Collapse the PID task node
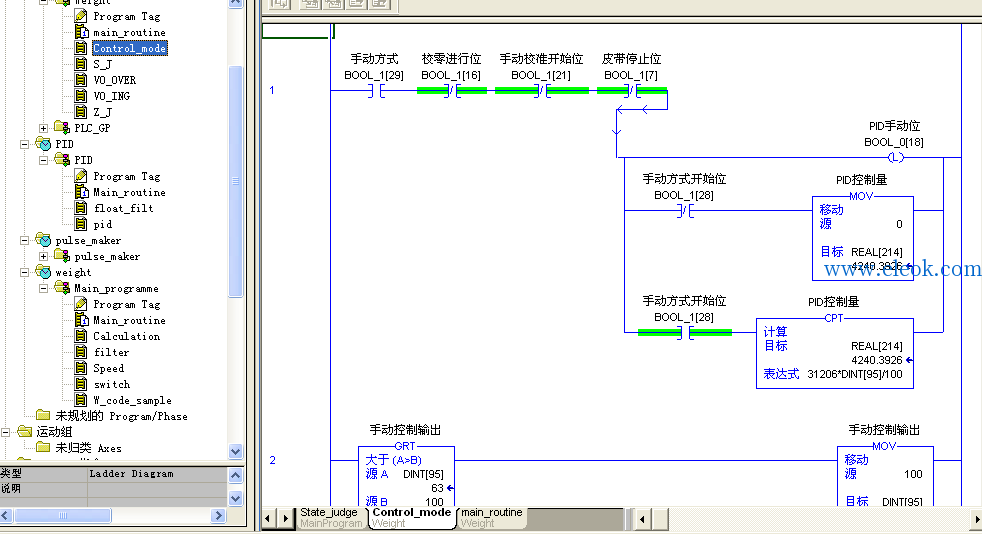This screenshot has height=534, width=982. click(x=24, y=144)
